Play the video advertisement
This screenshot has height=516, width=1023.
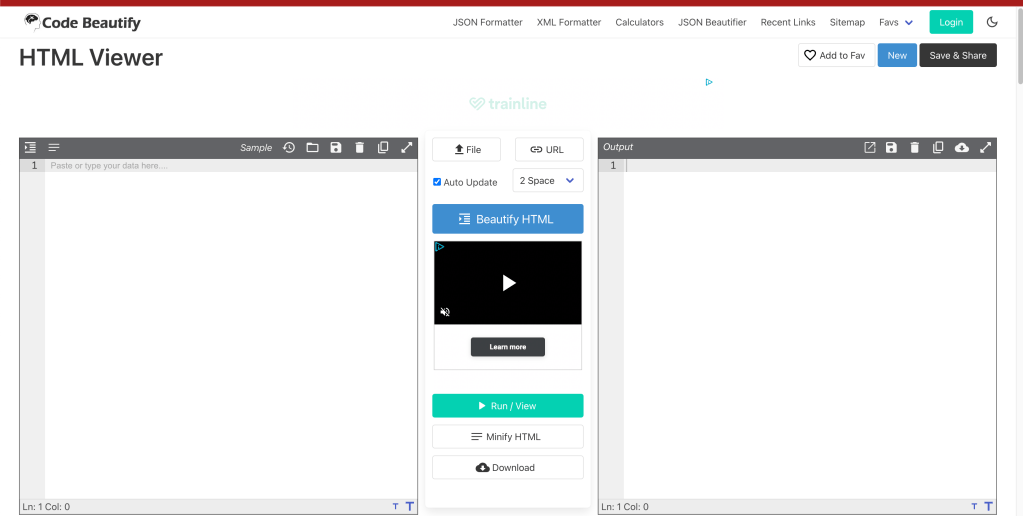point(509,282)
